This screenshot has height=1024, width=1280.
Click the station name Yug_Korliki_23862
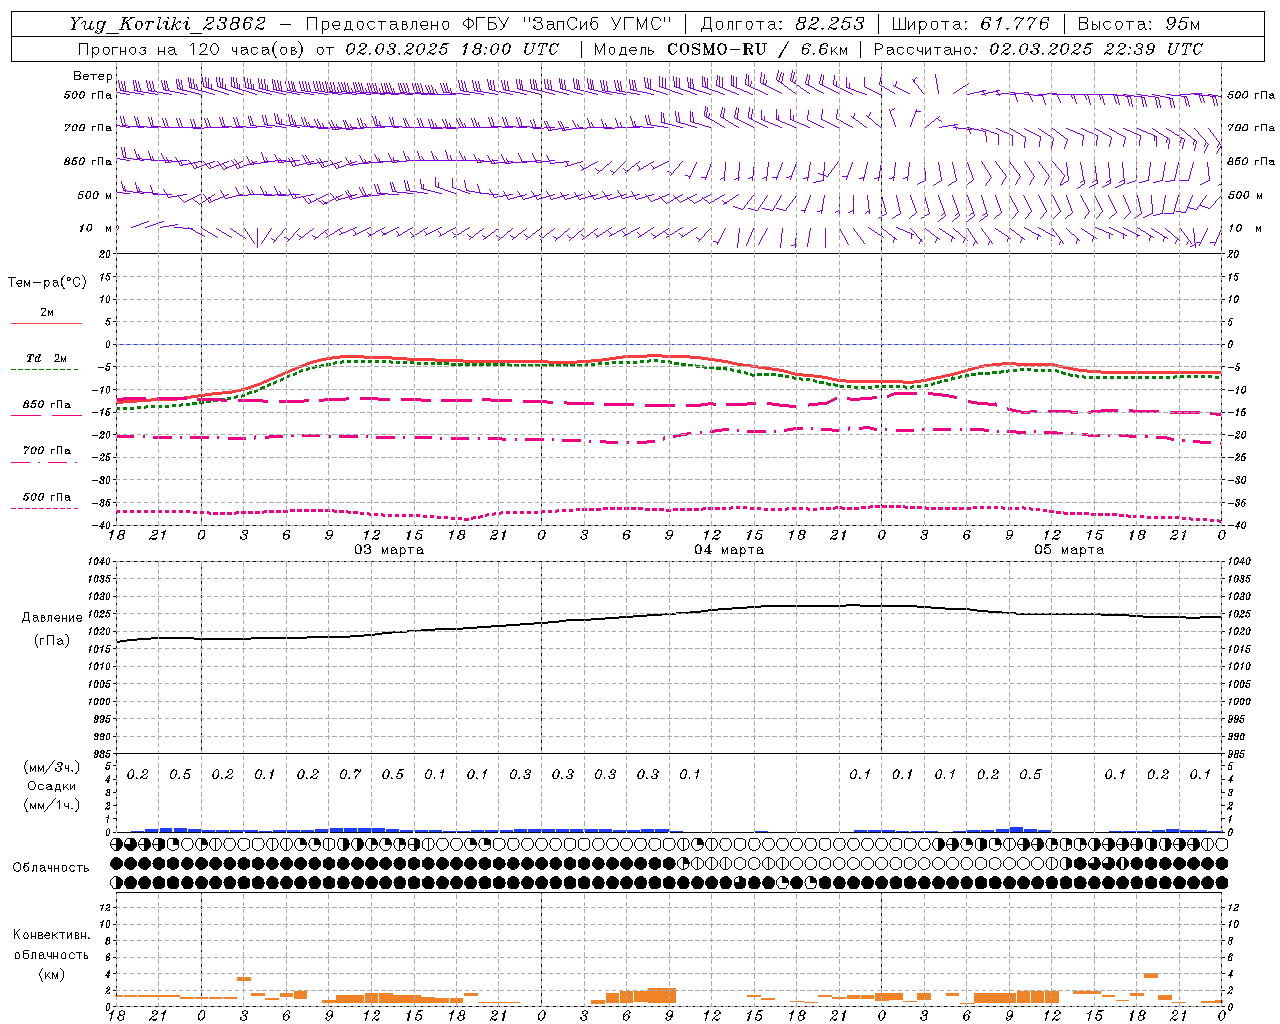167,24
